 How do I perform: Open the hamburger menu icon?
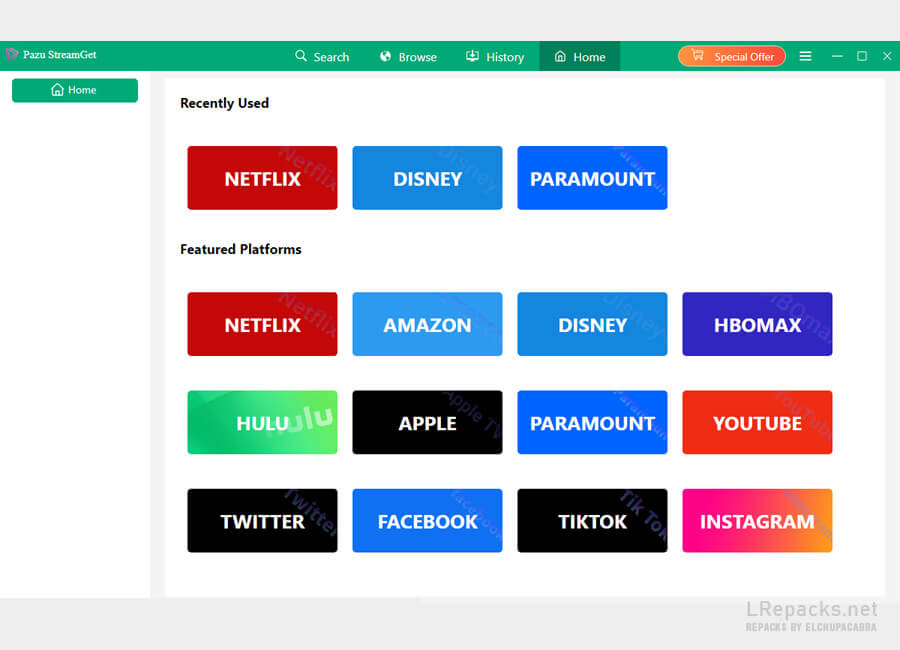(x=805, y=56)
